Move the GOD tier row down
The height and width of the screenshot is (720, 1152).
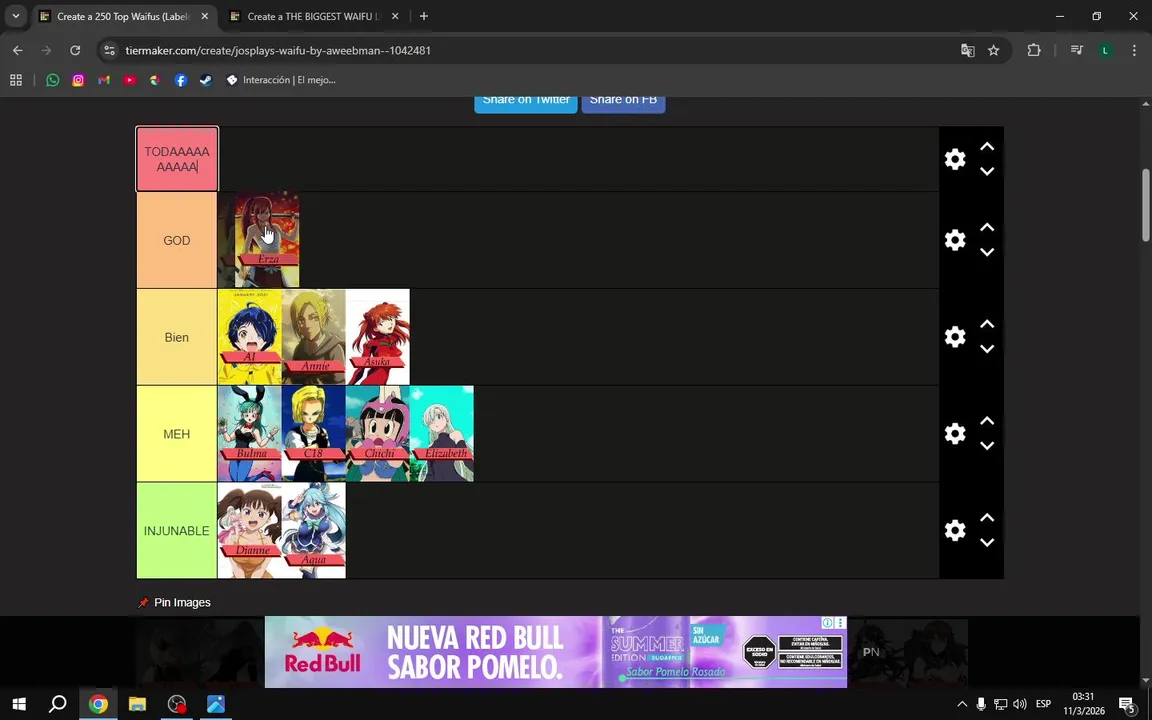(x=987, y=252)
